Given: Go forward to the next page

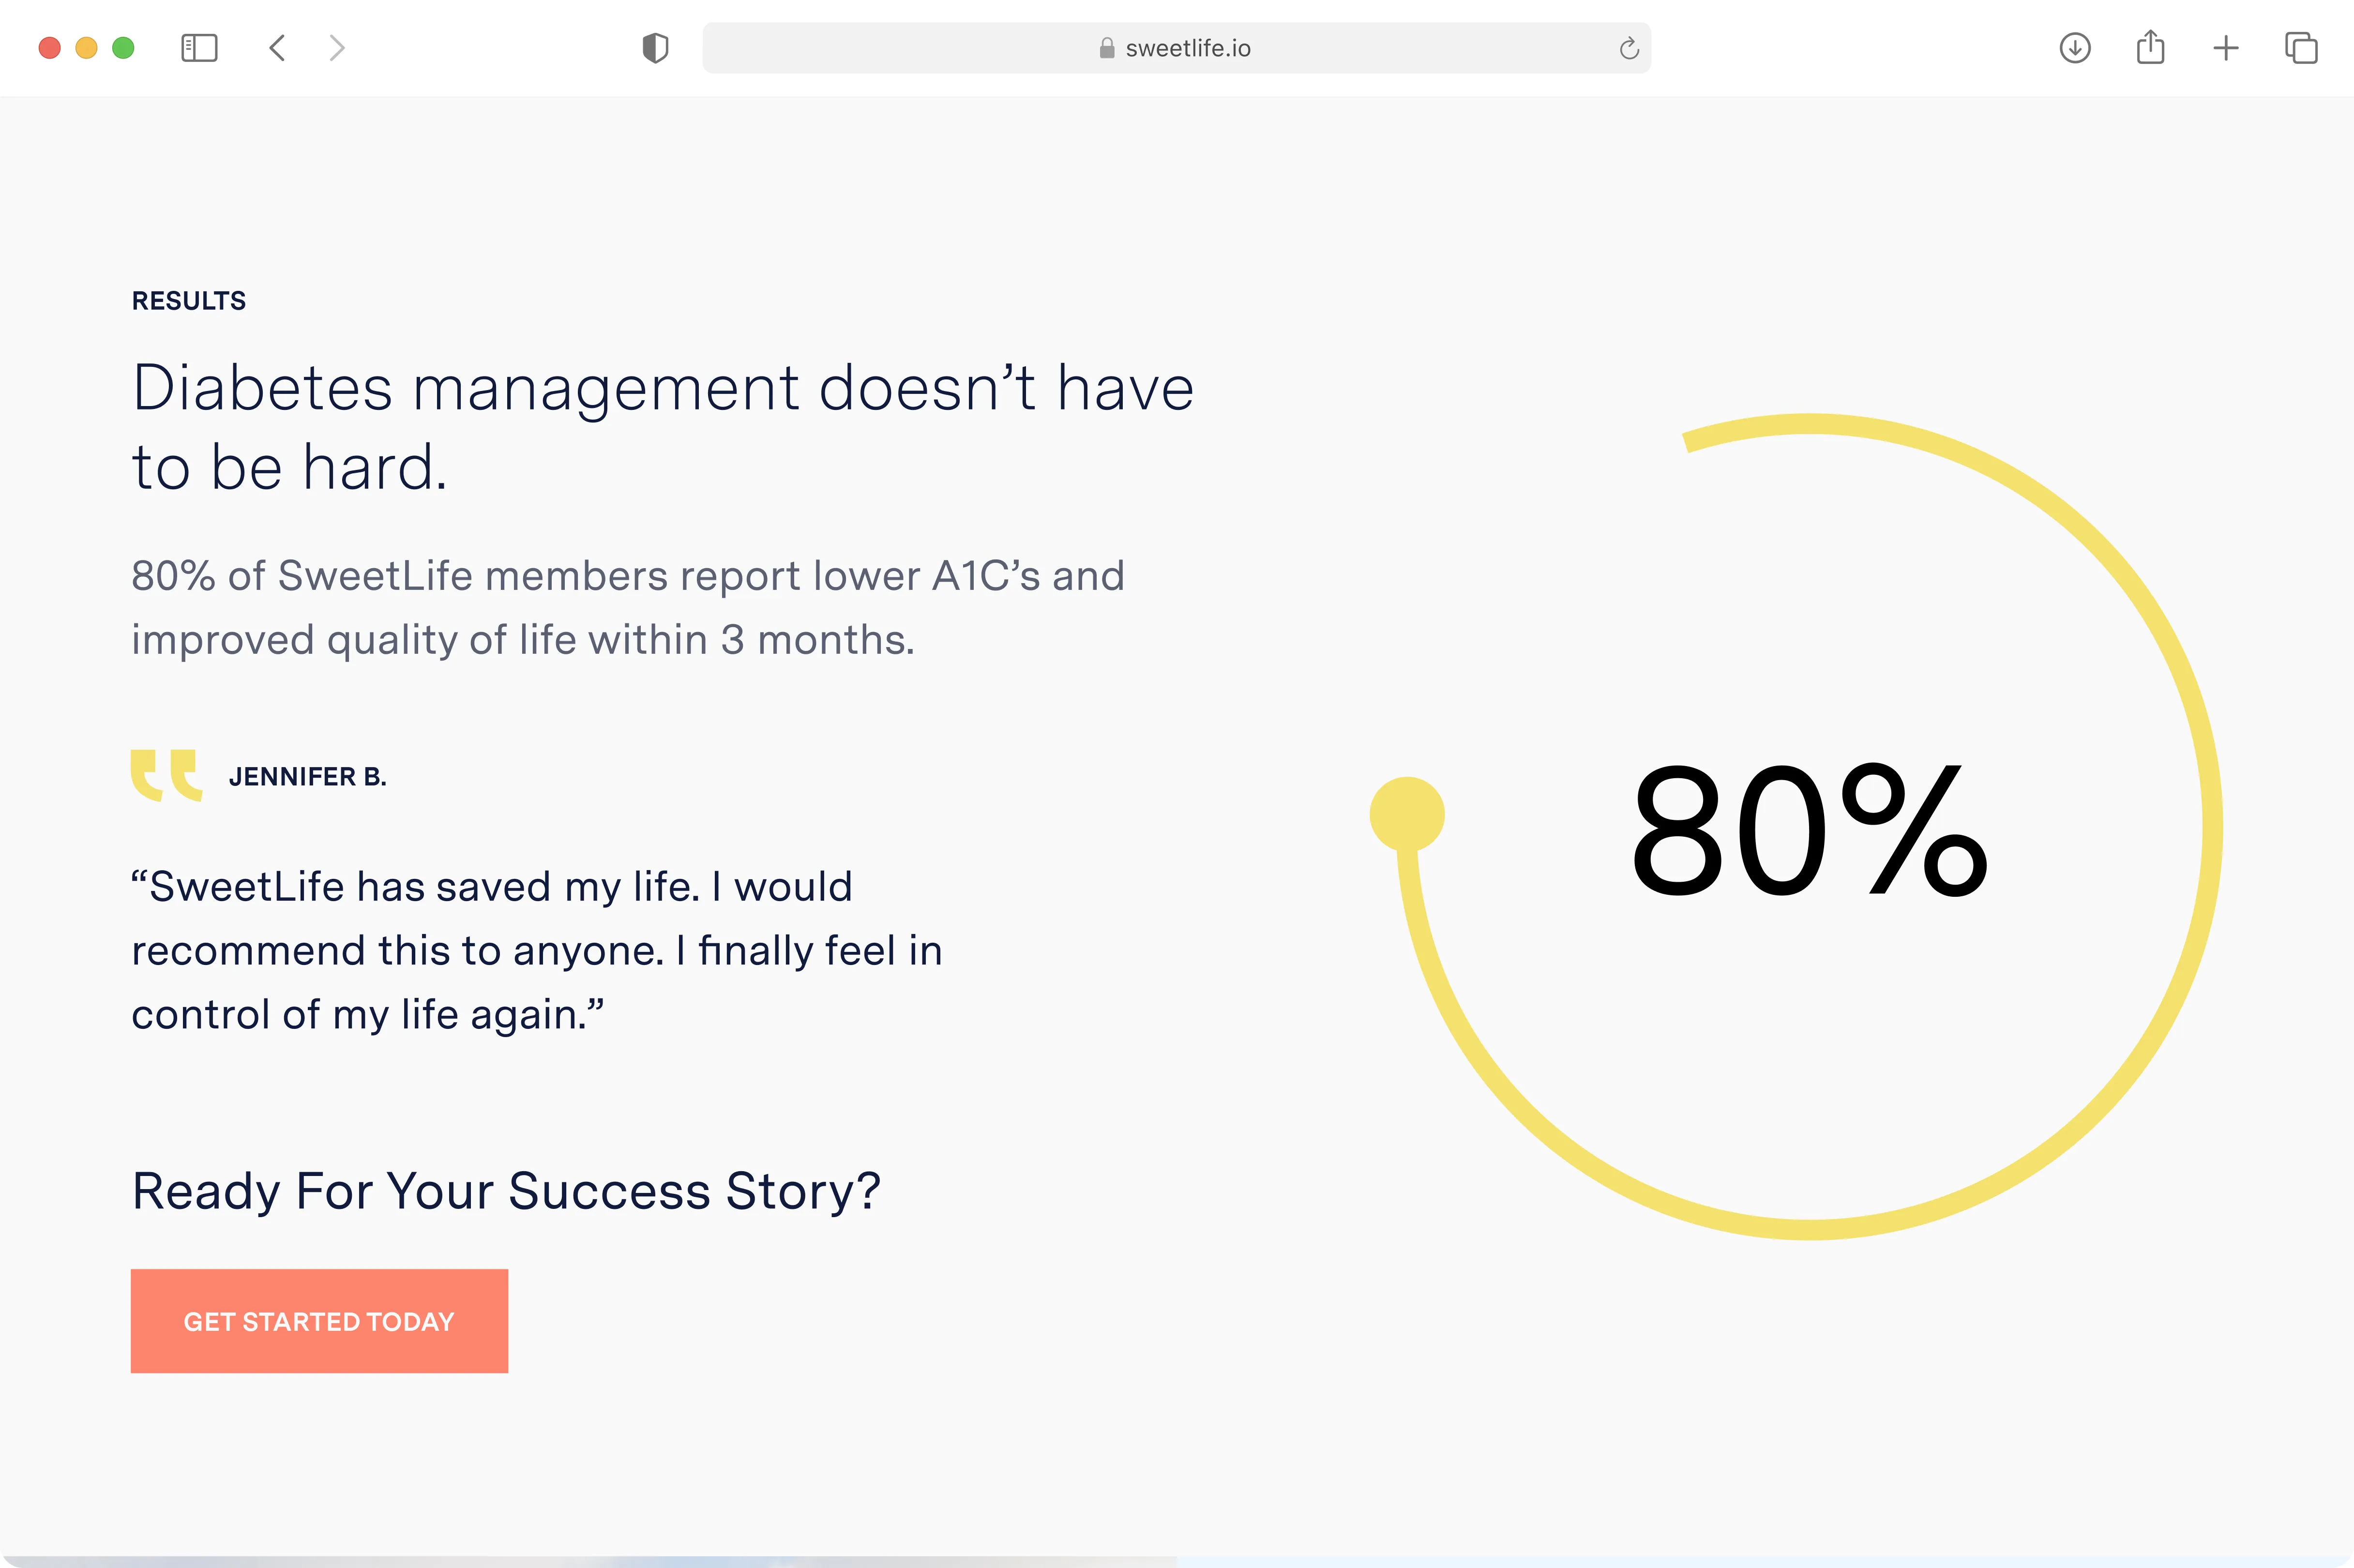Looking at the screenshot, I should [x=337, y=48].
